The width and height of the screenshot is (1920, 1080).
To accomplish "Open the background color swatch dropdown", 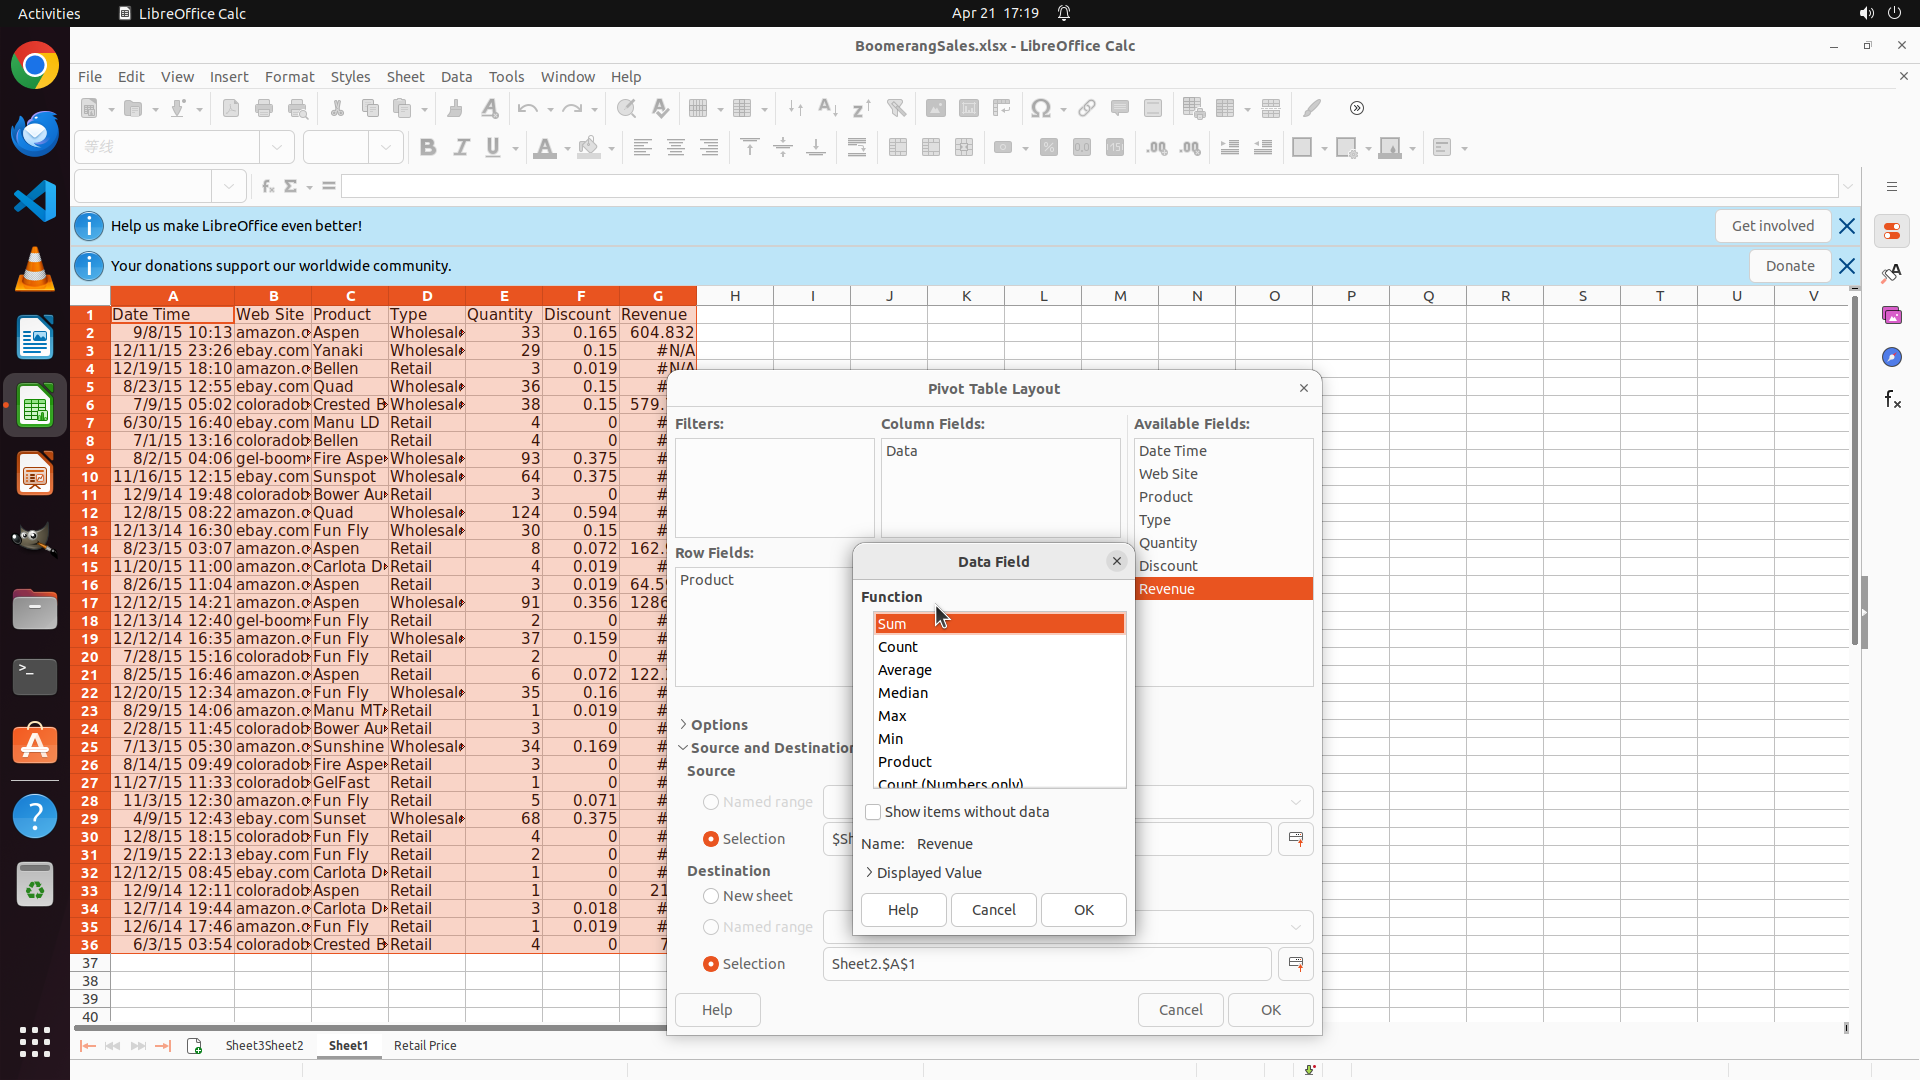I will tap(610, 148).
